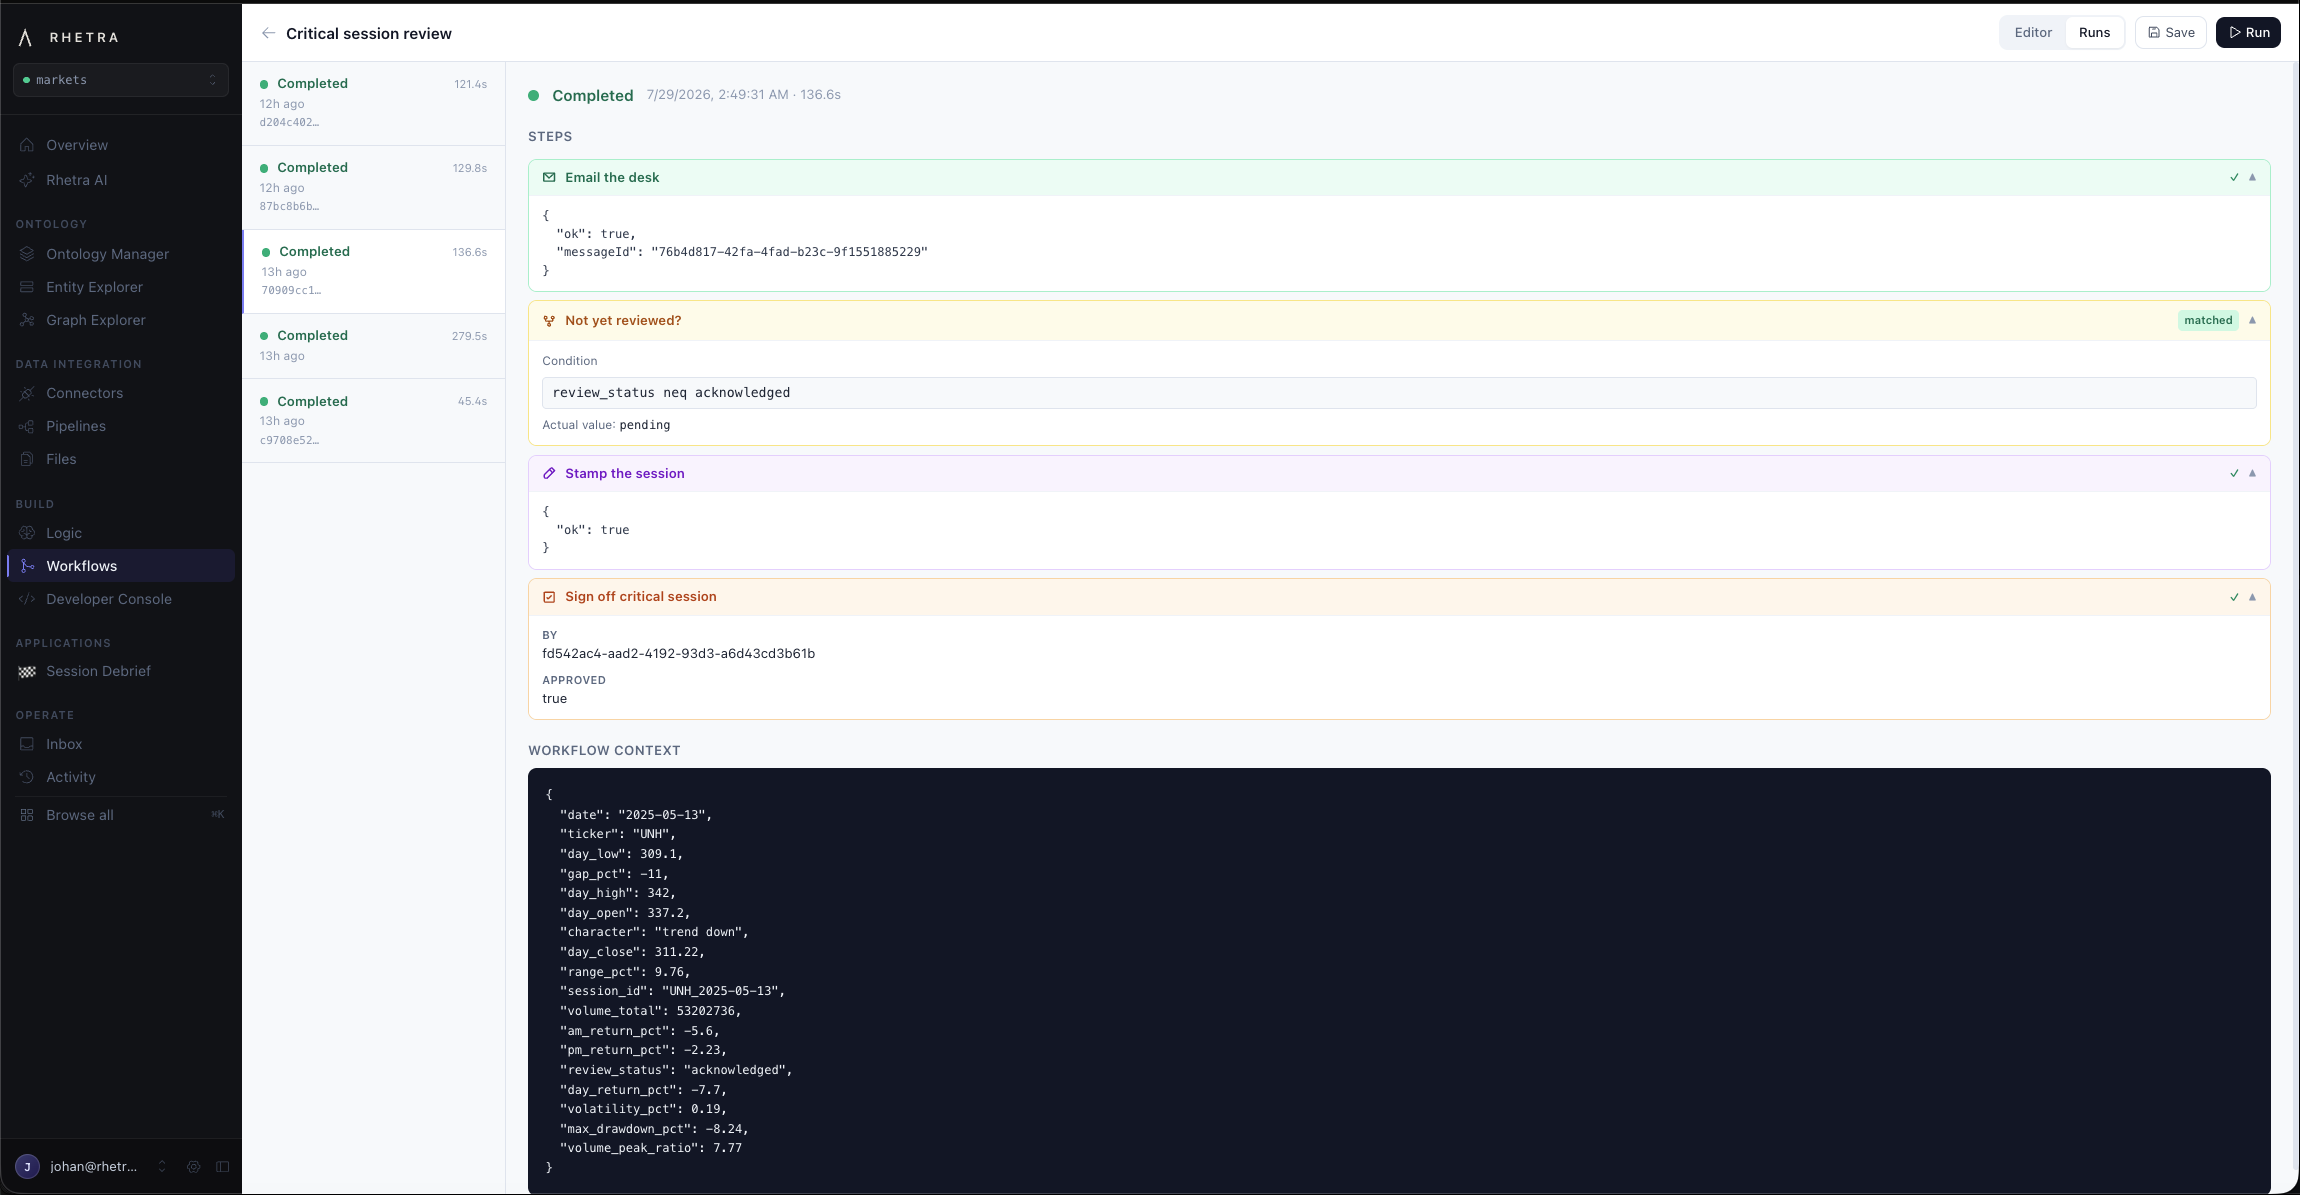Click the Entity Explorer icon
Viewport: 2300px width, 1195px height.
[27, 287]
